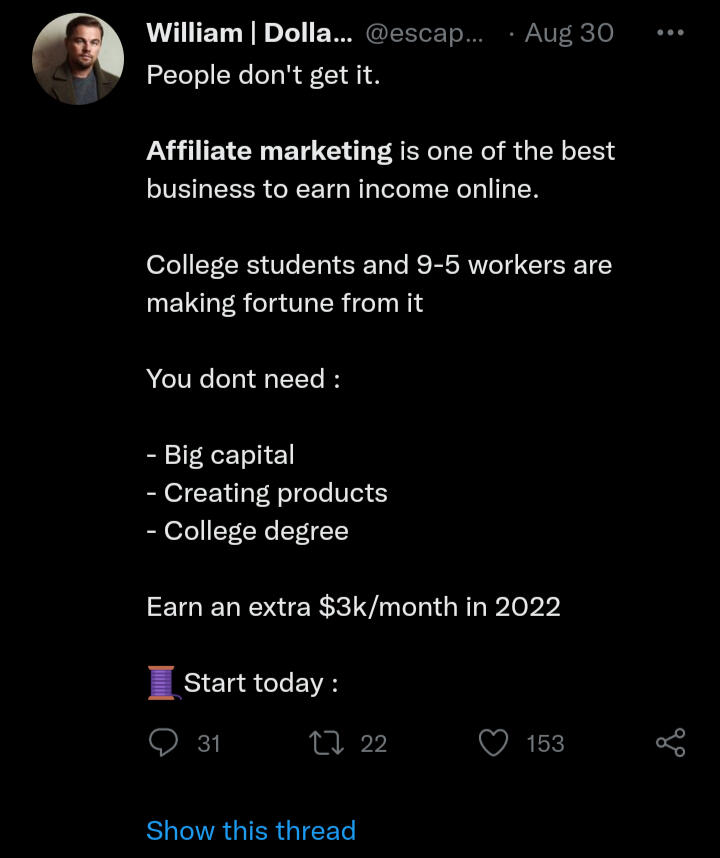Open the share icon menu
The width and height of the screenshot is (720, 858).
[670, 743]
